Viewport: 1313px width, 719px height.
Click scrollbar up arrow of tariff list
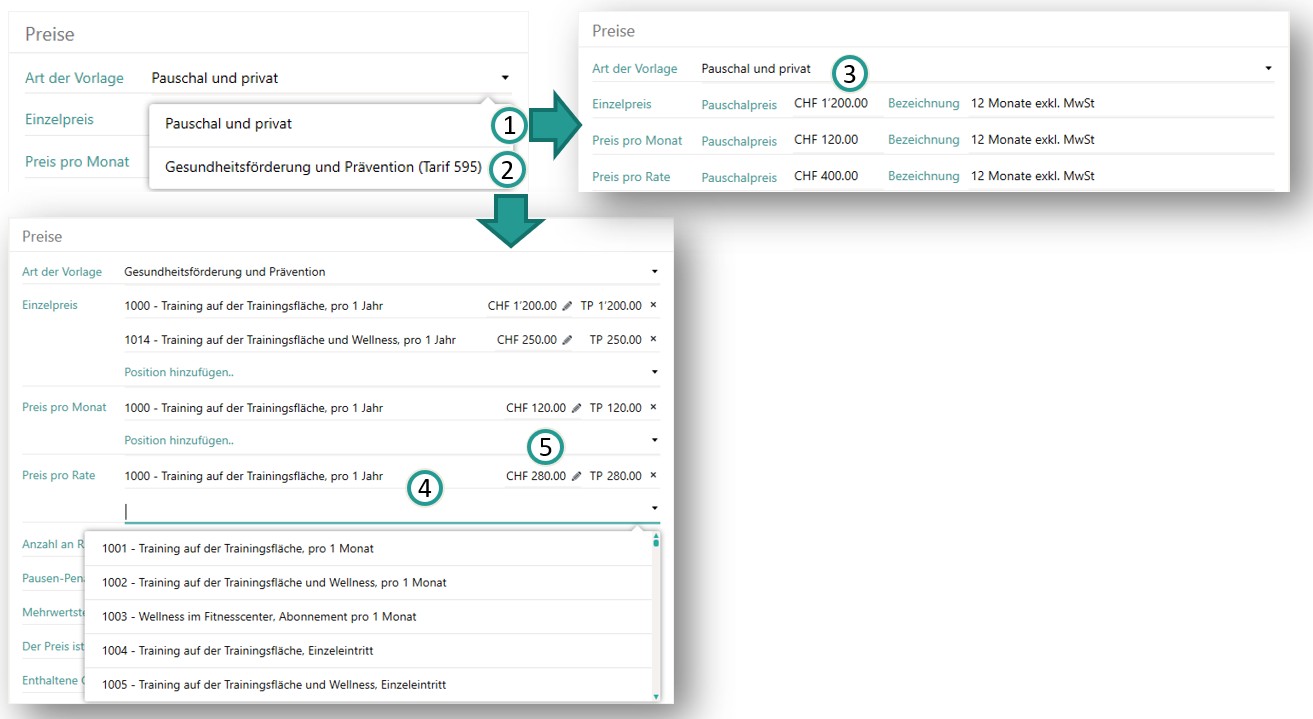coord(656,537)
